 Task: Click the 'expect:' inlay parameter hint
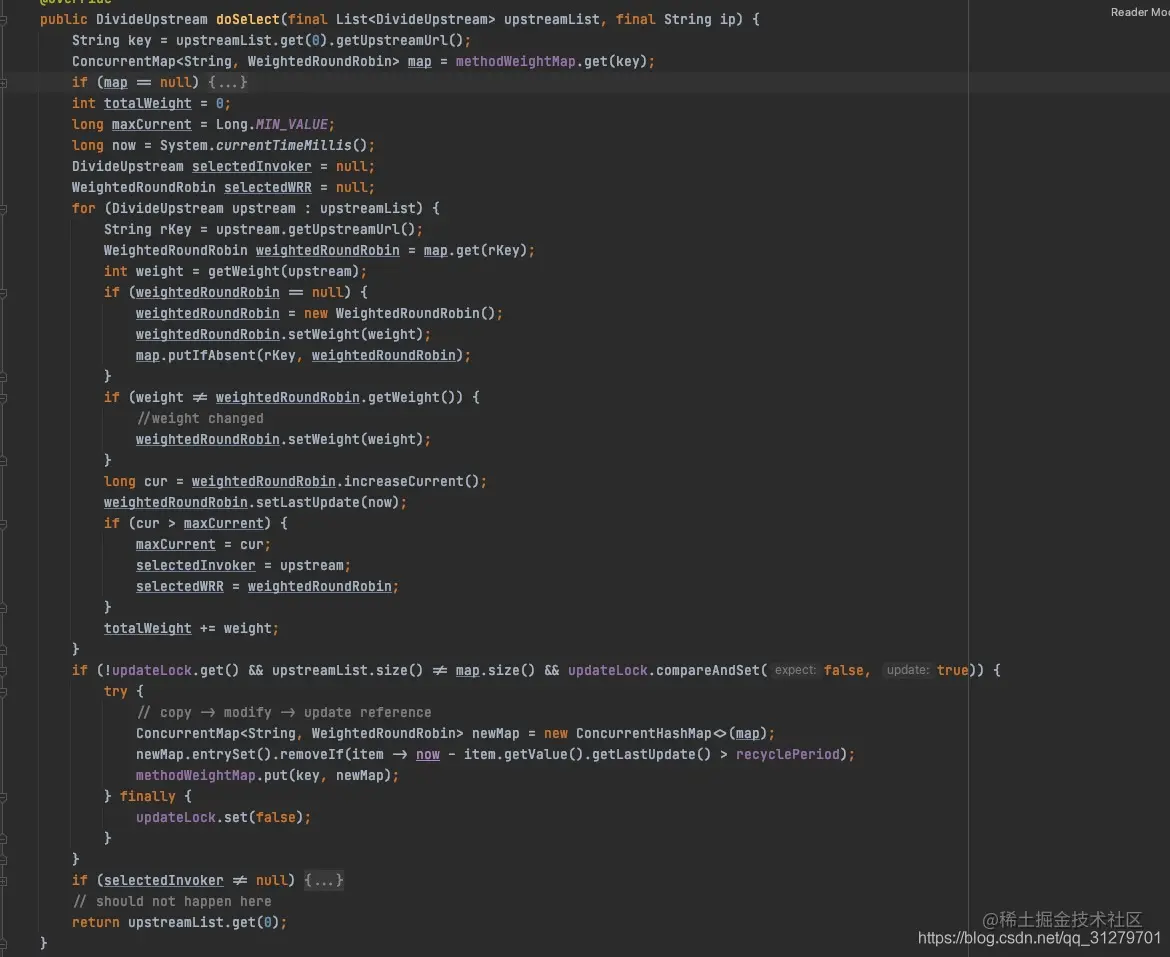point(795,670)
